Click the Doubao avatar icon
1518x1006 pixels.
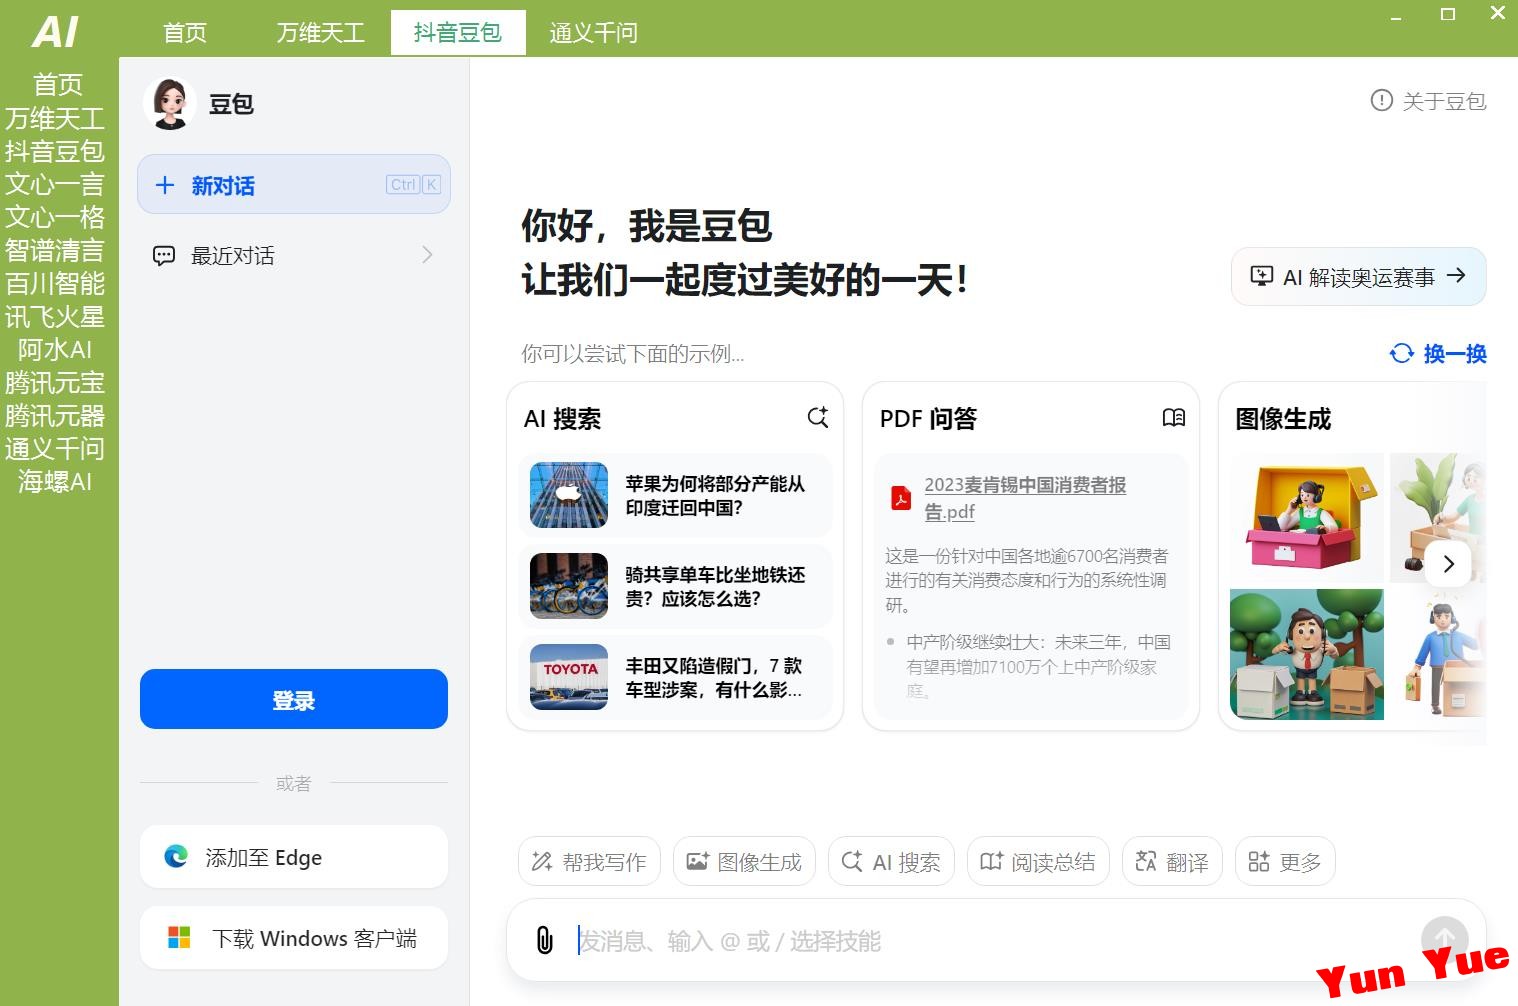[x=169, y=104]
